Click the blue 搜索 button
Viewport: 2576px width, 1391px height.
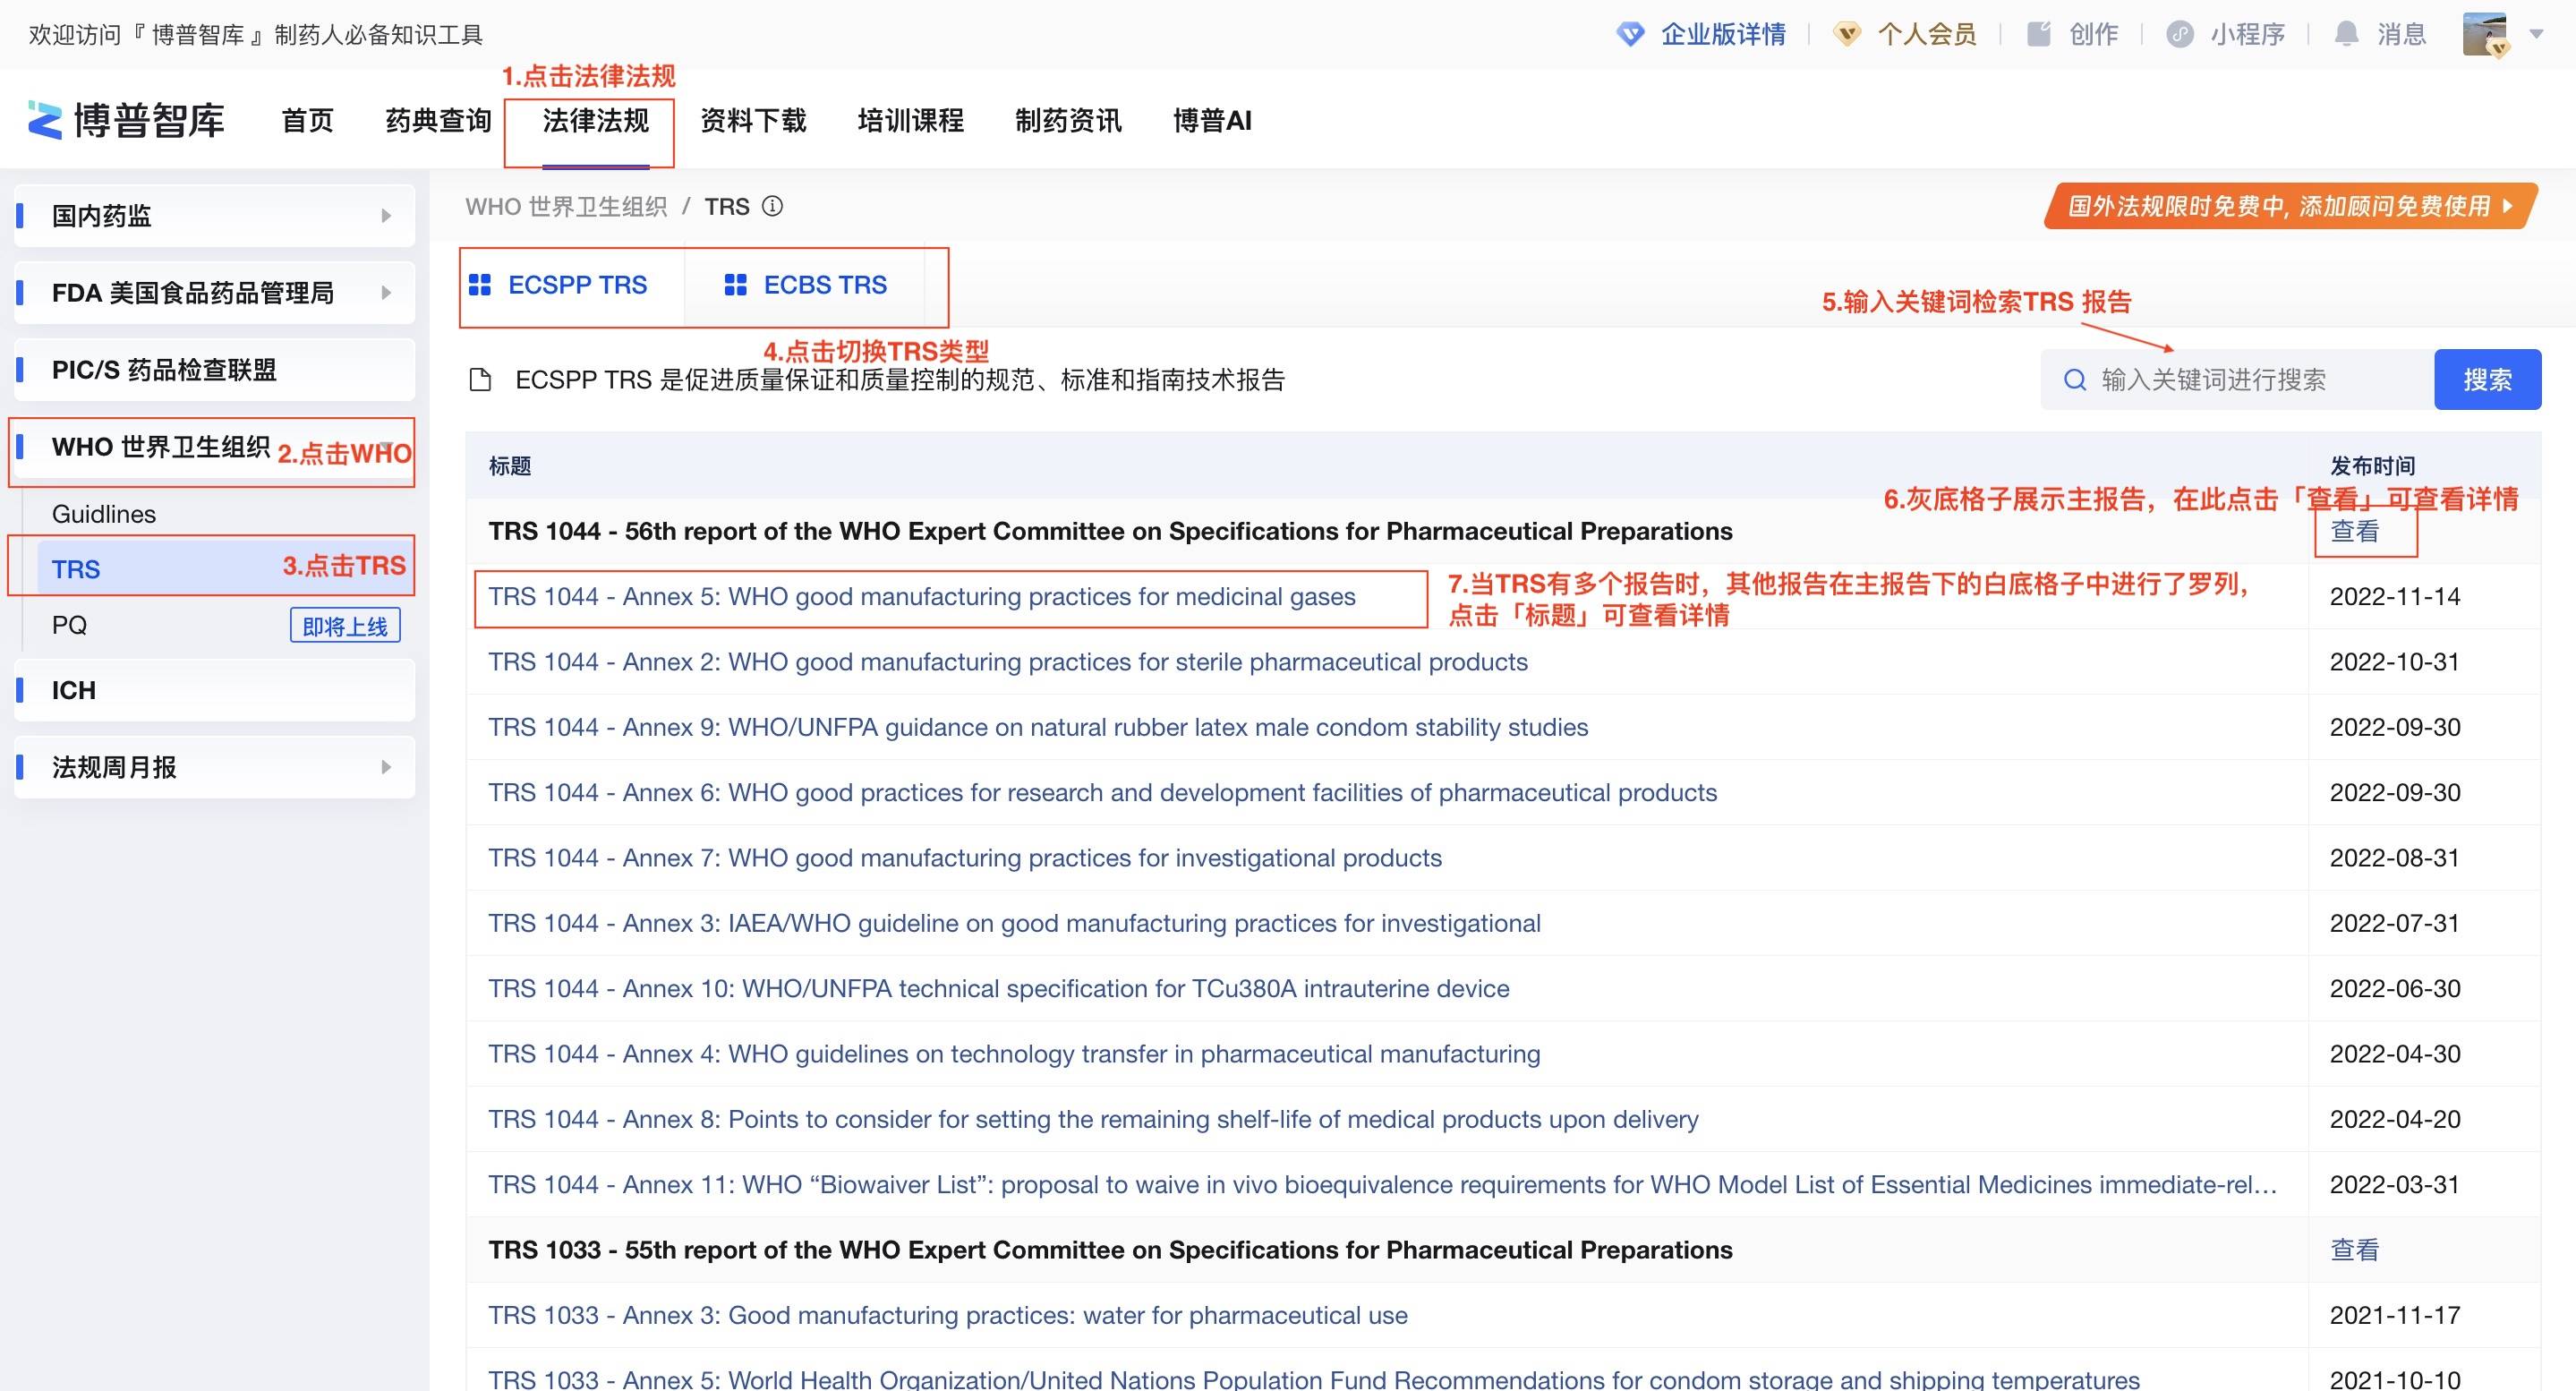coord(2487,380)
